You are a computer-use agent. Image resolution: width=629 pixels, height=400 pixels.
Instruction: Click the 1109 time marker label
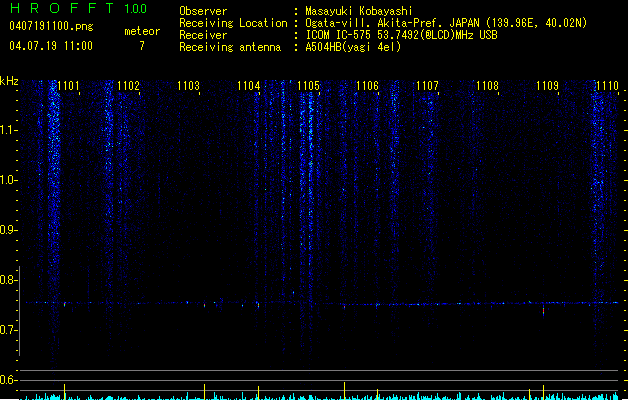click(x=547, y=86)
